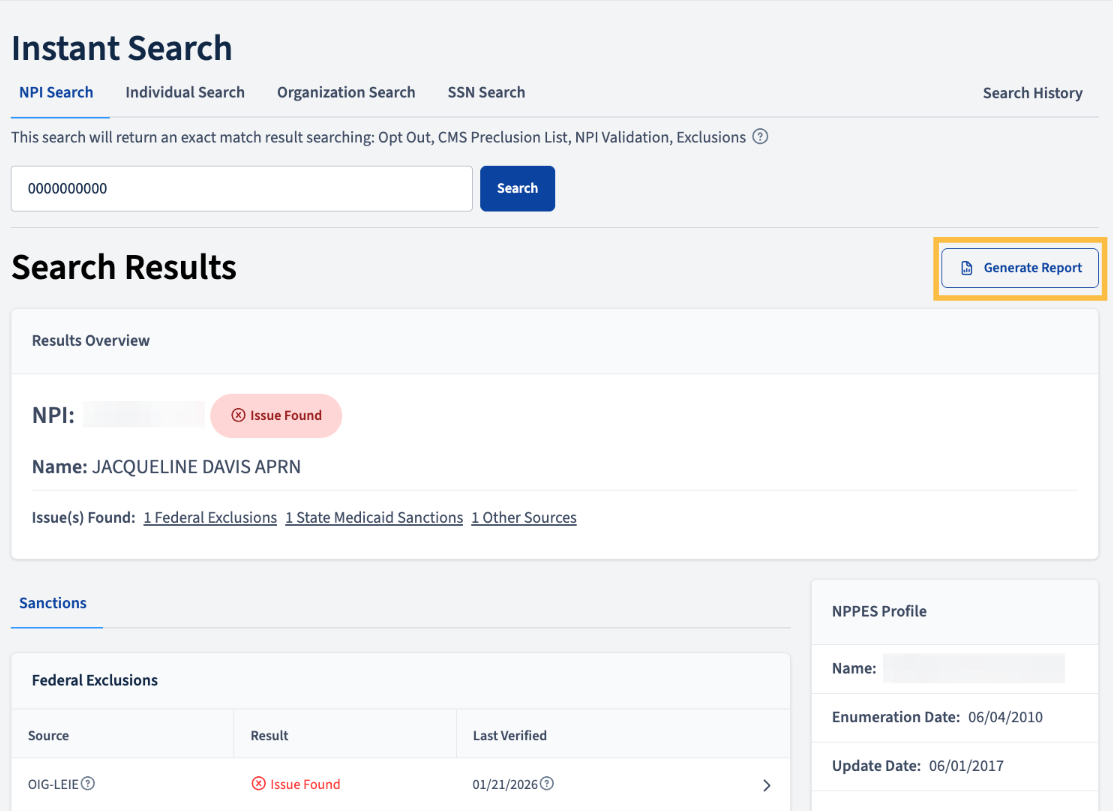Open Search History

[1033, 93]
